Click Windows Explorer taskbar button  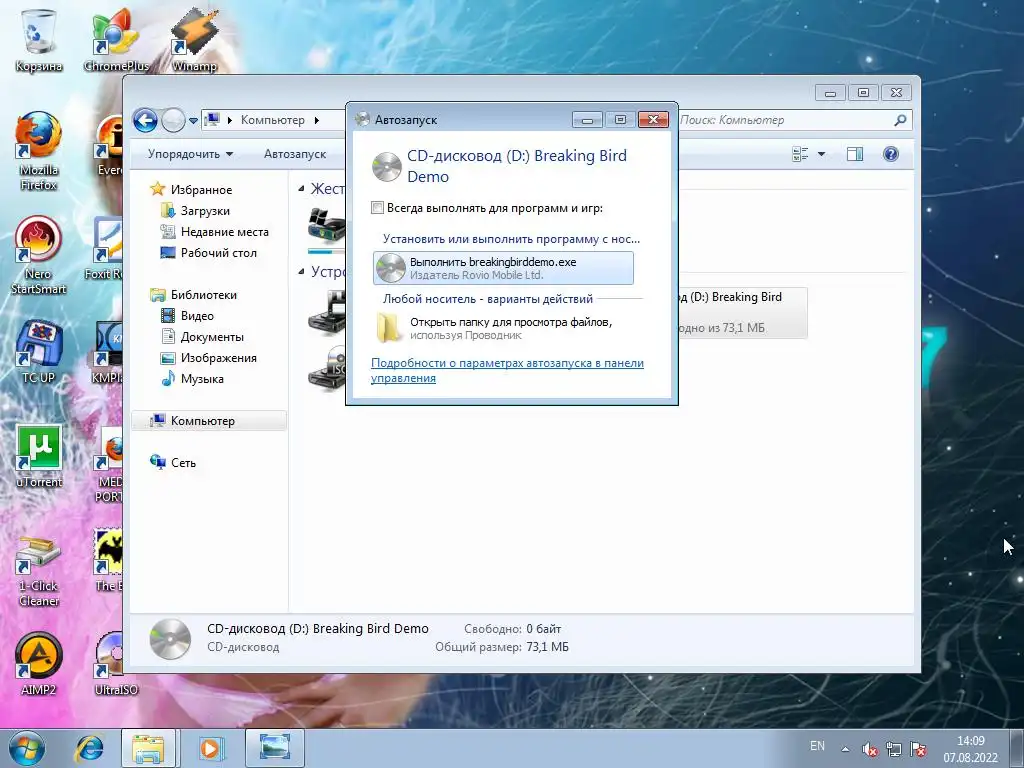[x=148, y=748]
